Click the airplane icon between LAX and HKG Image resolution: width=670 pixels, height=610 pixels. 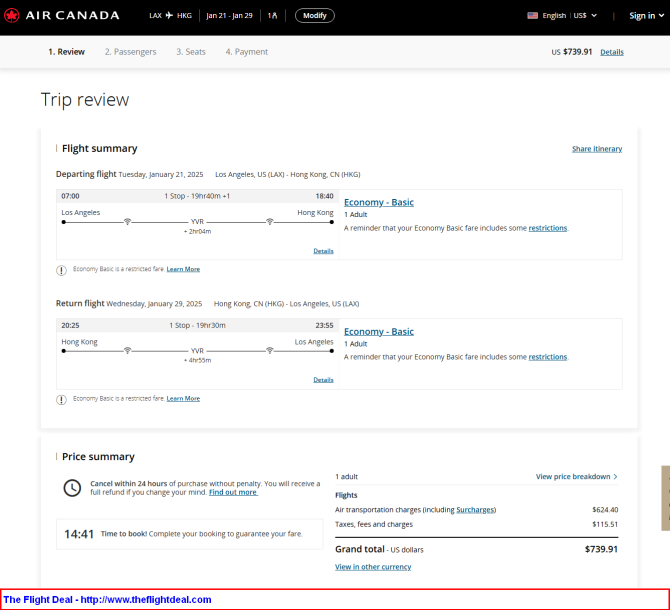[169, 15]
